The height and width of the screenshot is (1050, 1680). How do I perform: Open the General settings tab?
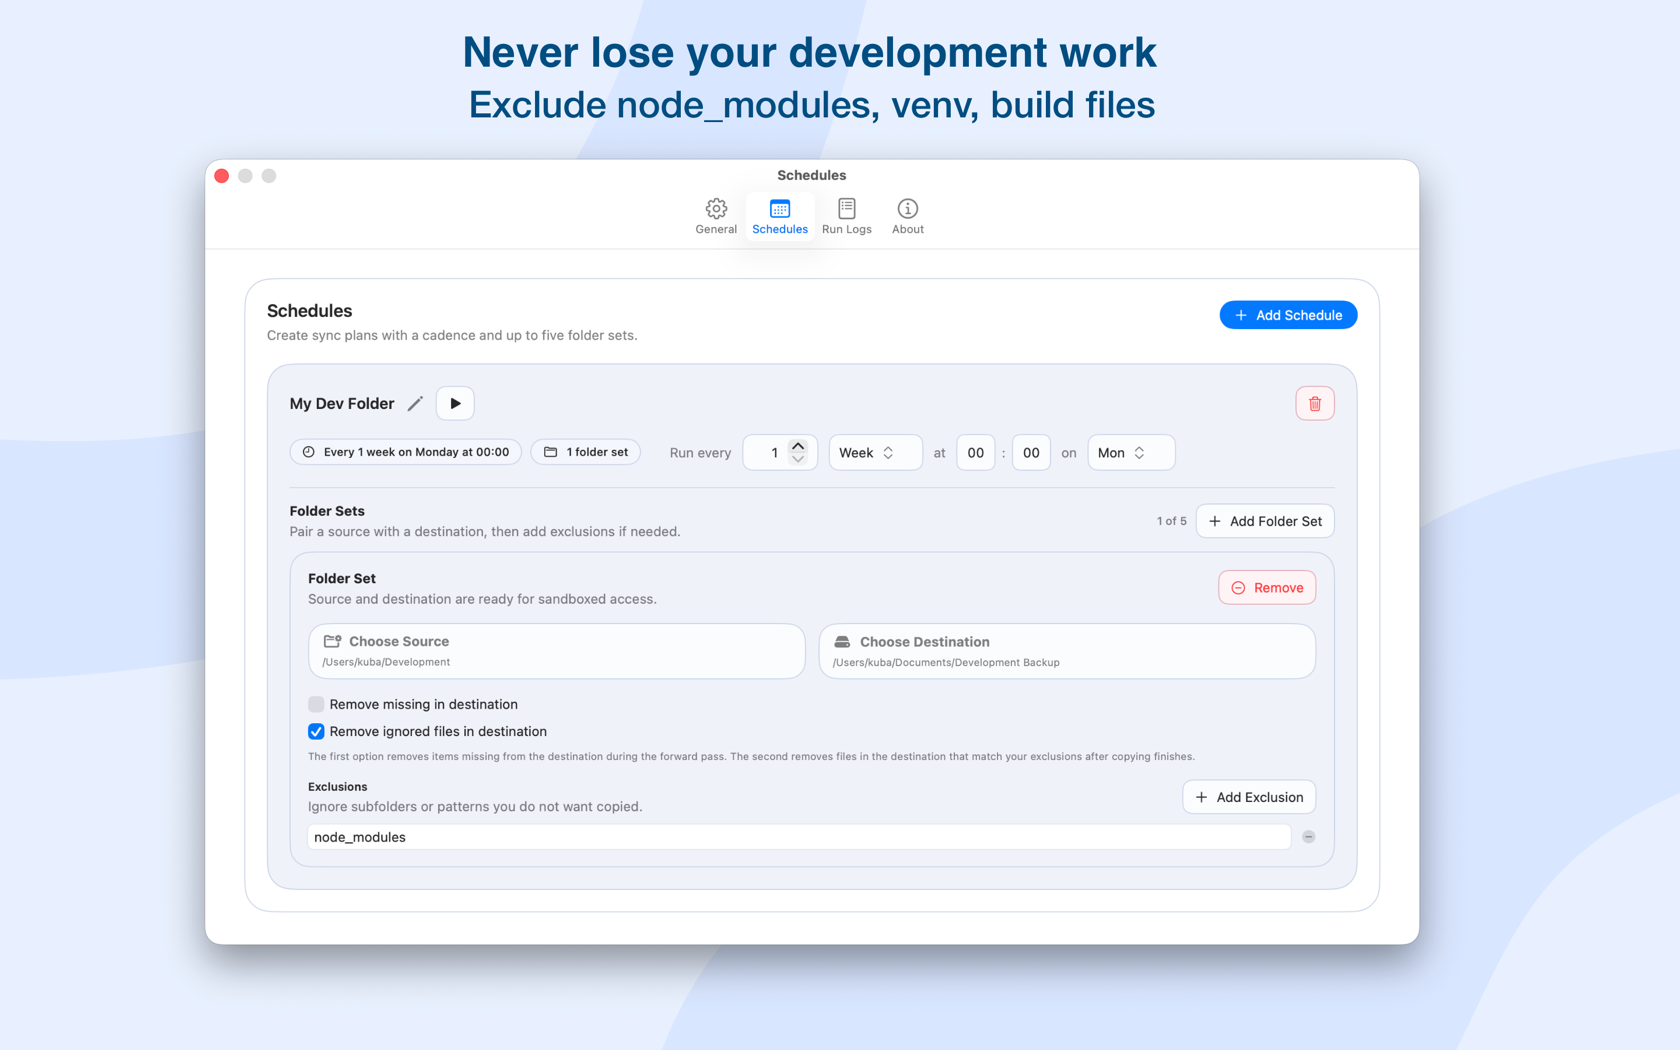click(716, 216)
